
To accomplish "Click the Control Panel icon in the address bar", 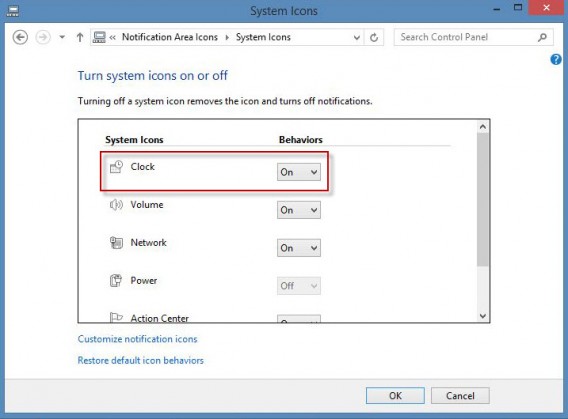I will tap(99, 37).
